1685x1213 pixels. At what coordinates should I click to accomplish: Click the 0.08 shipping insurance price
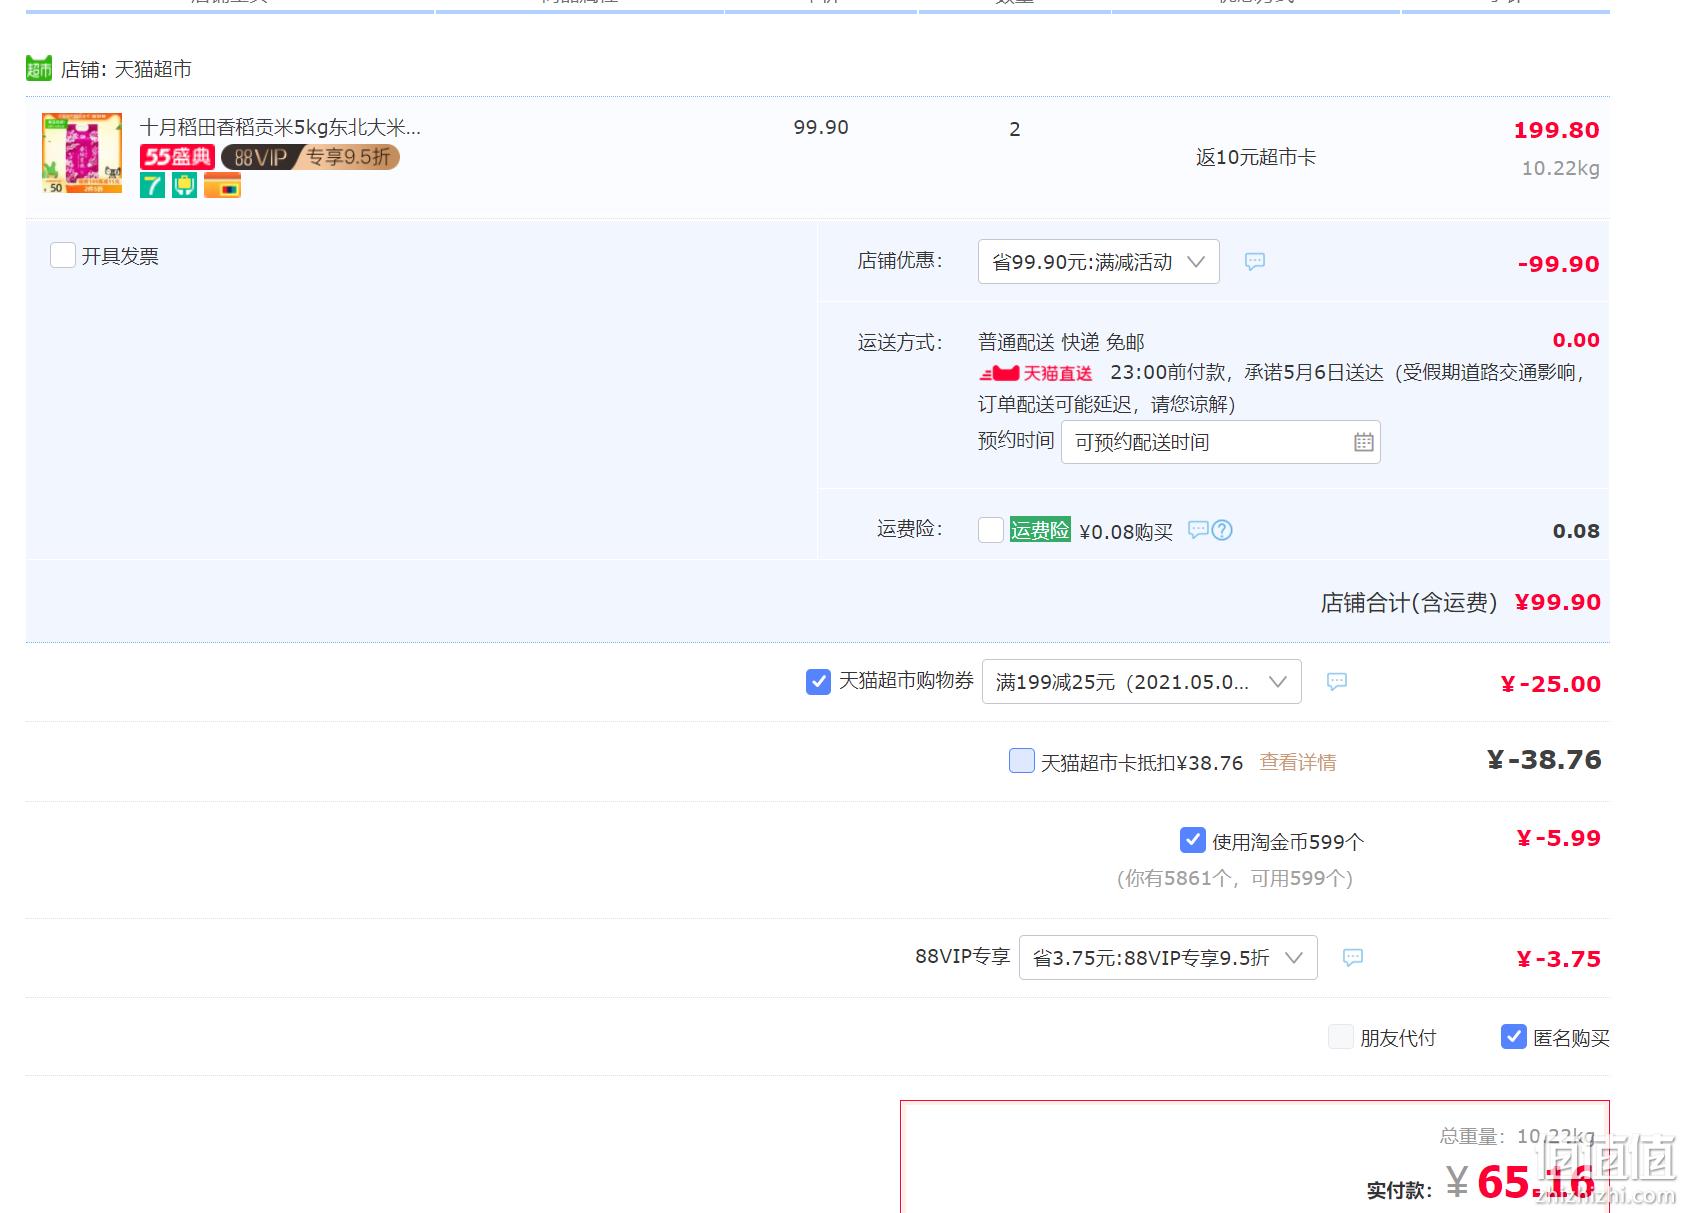coord(1576,531)
